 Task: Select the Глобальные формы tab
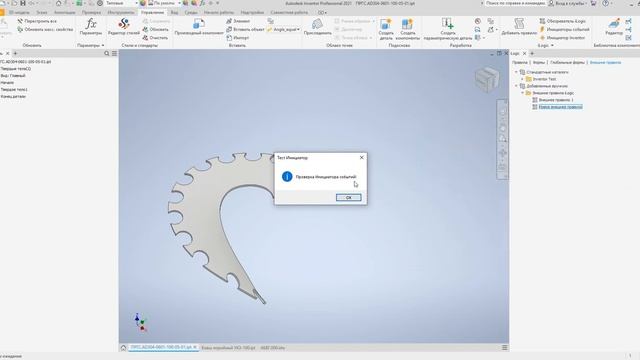567,62
